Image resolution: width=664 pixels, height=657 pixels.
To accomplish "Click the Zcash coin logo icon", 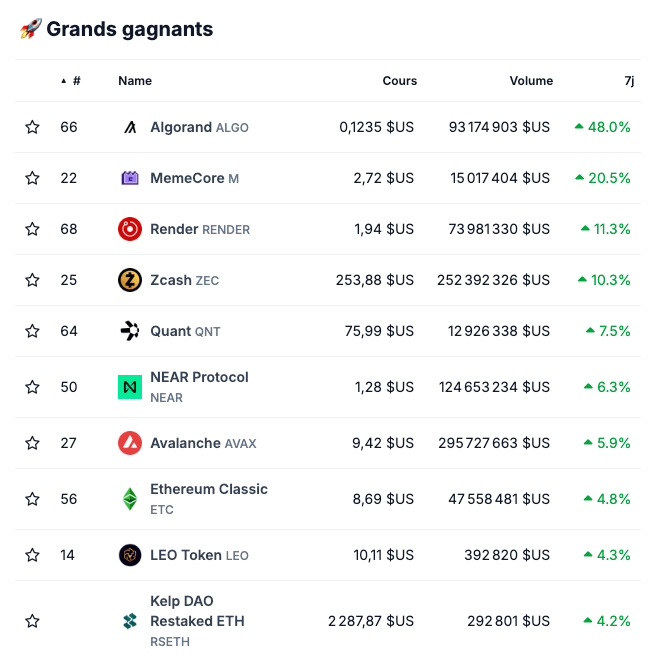I will pos(130,280).
